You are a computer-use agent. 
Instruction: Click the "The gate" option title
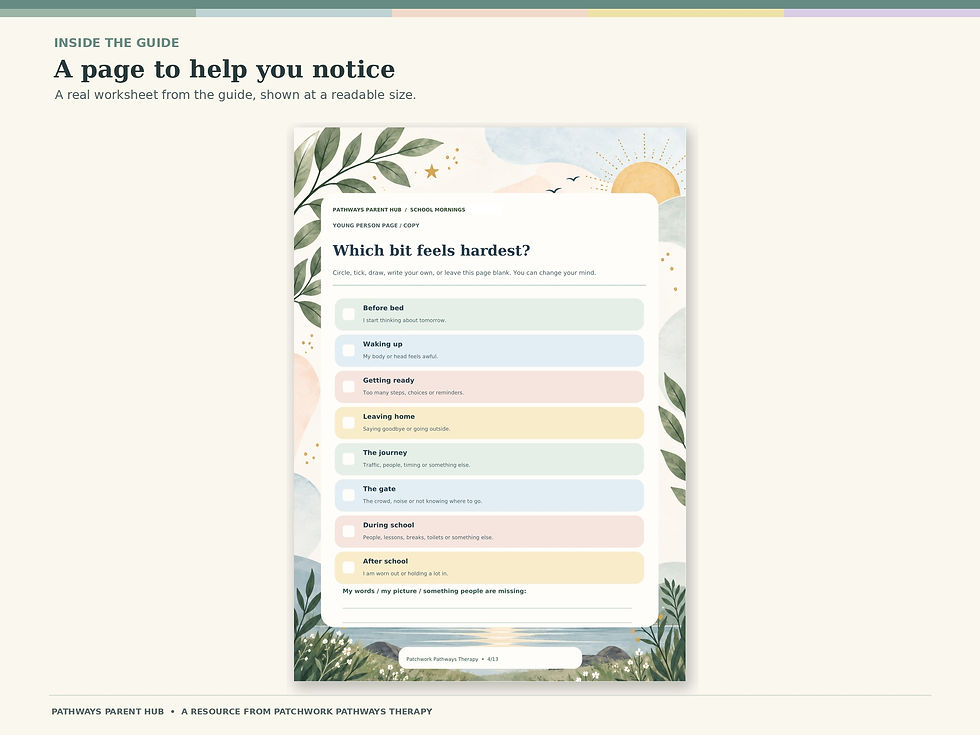coord(379,489)
